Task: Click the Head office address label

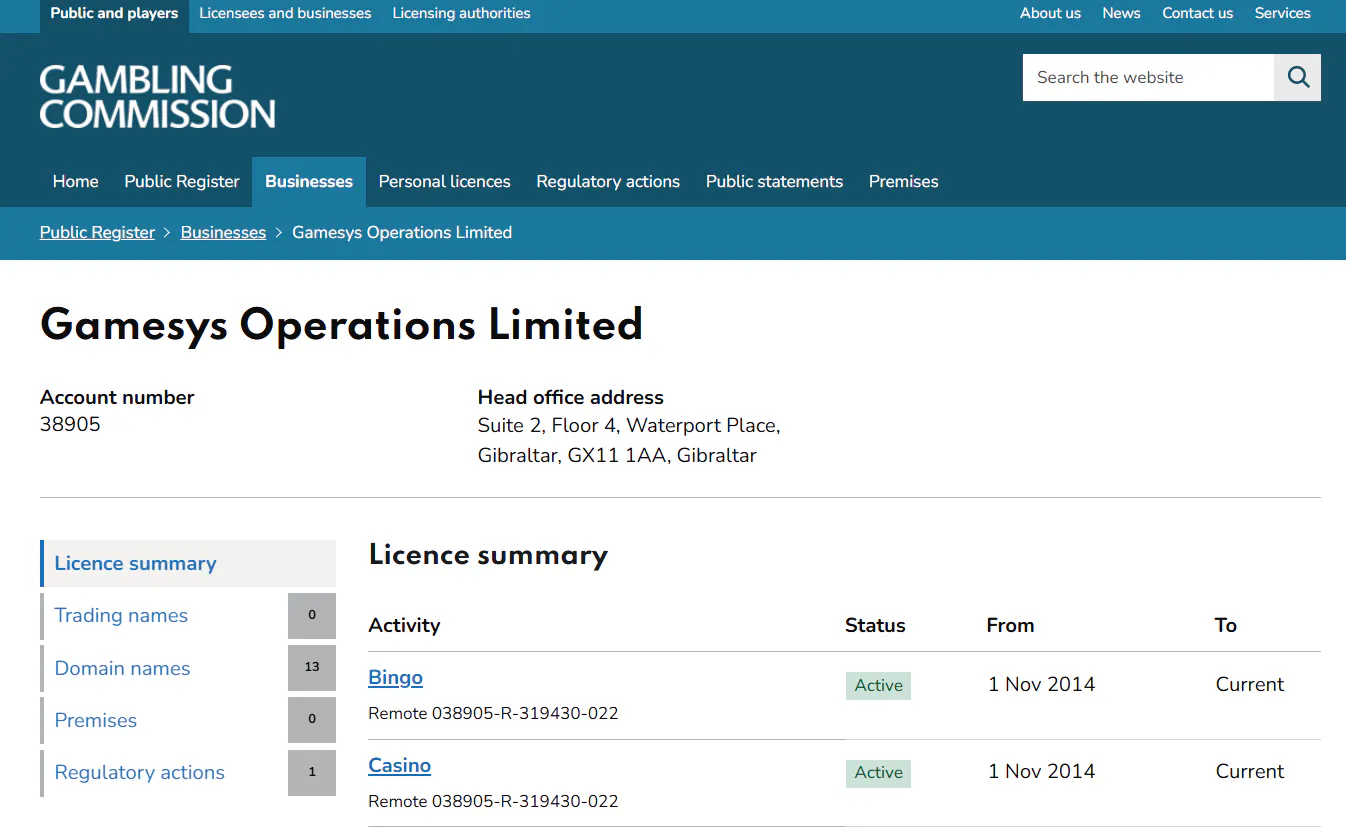Action: [571, 397]
